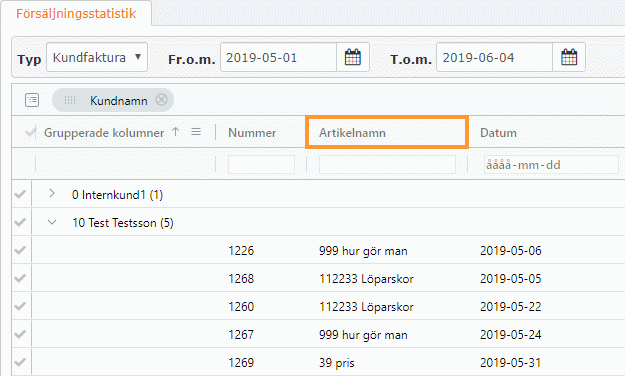The width and height of the screenshot is (625, 376).
Task: Toggle checkmark for row 1260
Action: [20, 306]
